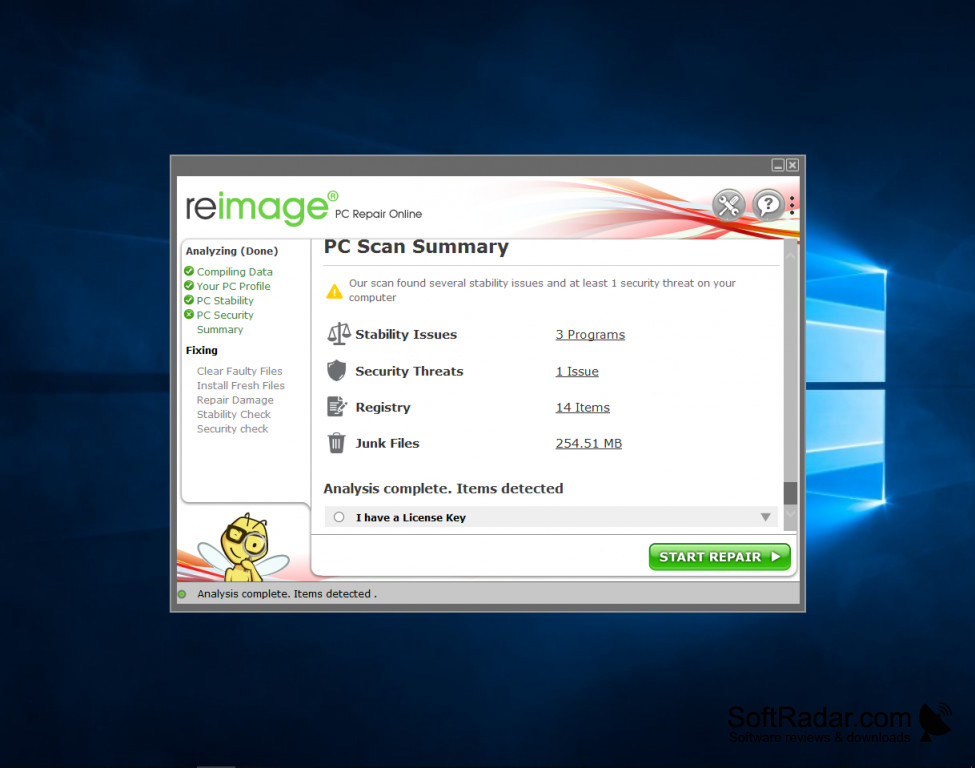Image resolution: width=975 pixels, height=768 pixels.
Task: Click the Junk Files trash can icon
Action: 336,443
